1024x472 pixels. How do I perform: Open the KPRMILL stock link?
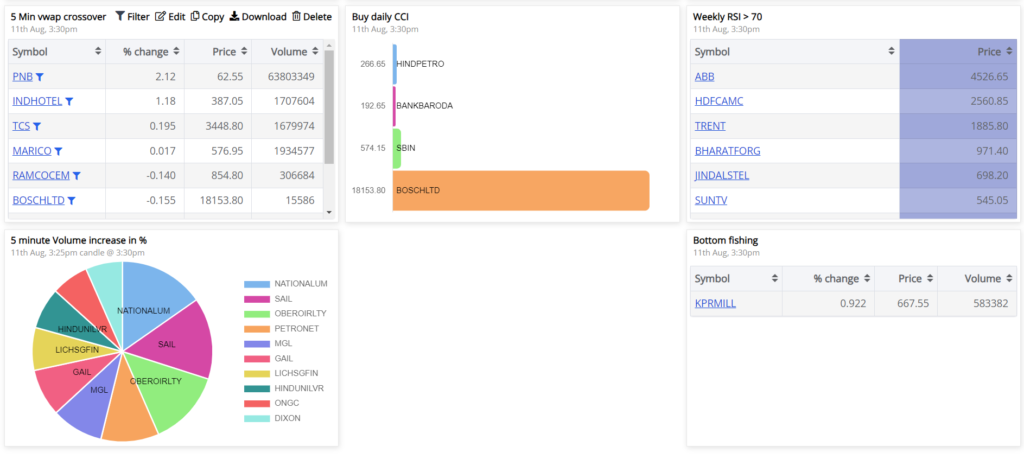715,304
